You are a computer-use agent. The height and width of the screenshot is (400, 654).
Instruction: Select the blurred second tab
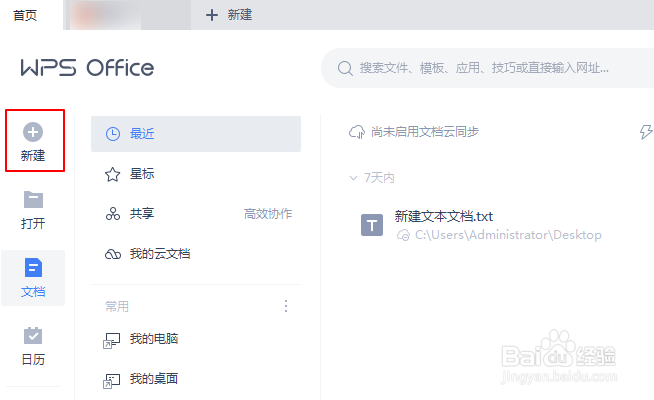pyautogui.click(x=128, y=15)
